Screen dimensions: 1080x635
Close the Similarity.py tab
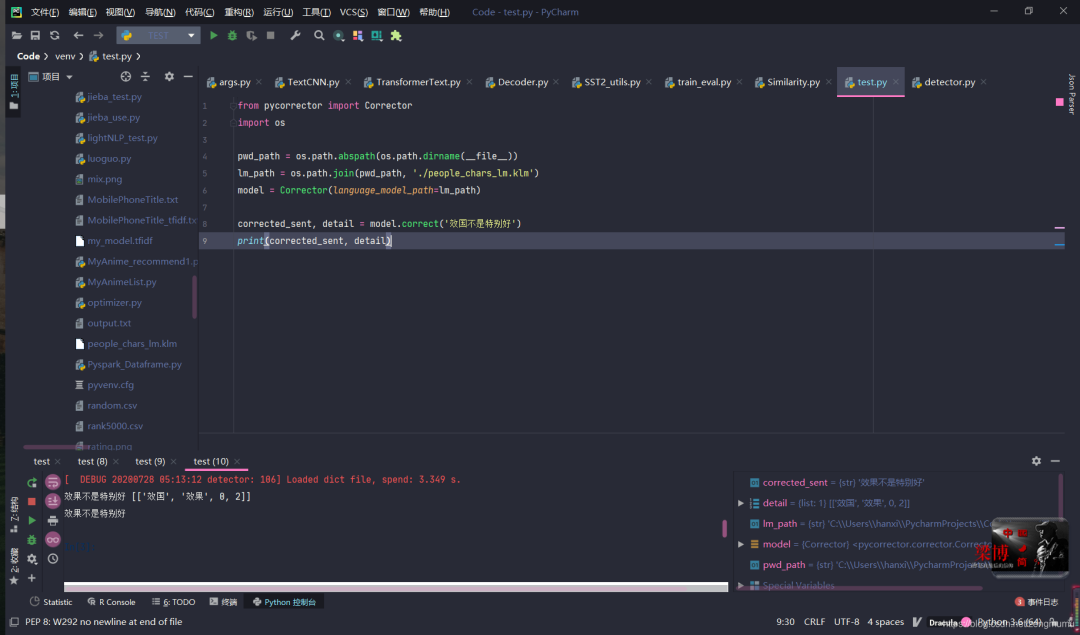829,82
